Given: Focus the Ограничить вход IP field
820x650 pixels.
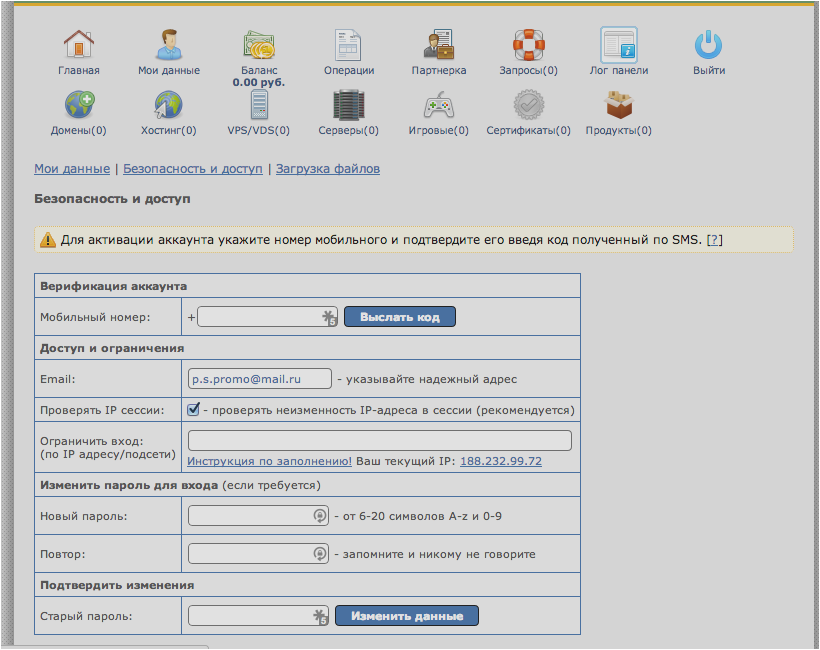Looking at the screenshot, I should 380,440.
